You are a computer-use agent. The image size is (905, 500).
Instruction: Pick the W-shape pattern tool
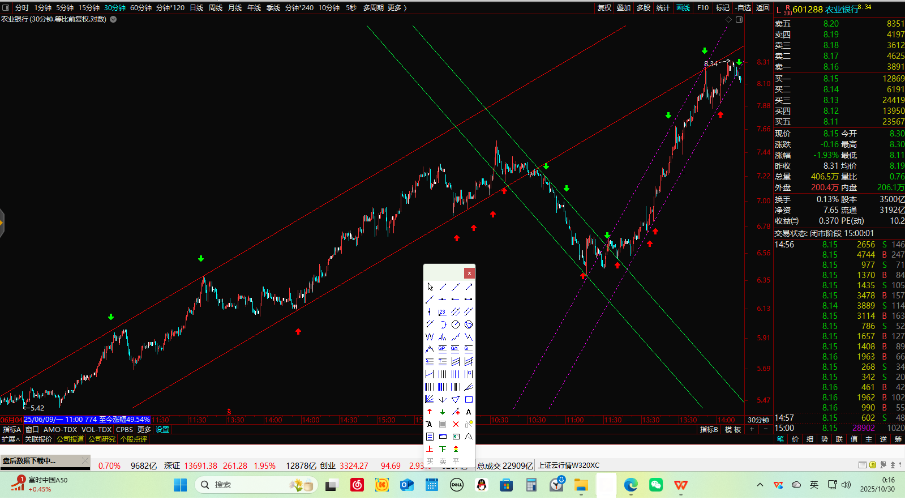pyautogui.click(x=429, y=336)
